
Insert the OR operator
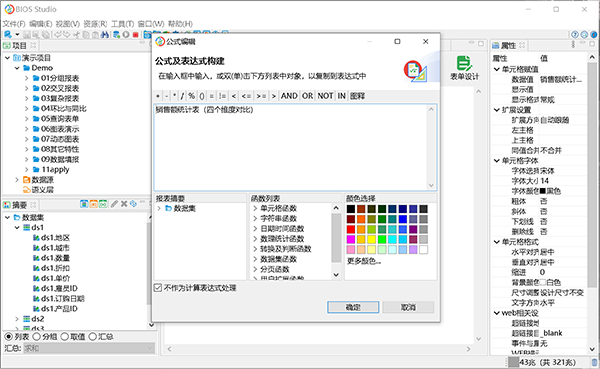click(x=308, y=96)
